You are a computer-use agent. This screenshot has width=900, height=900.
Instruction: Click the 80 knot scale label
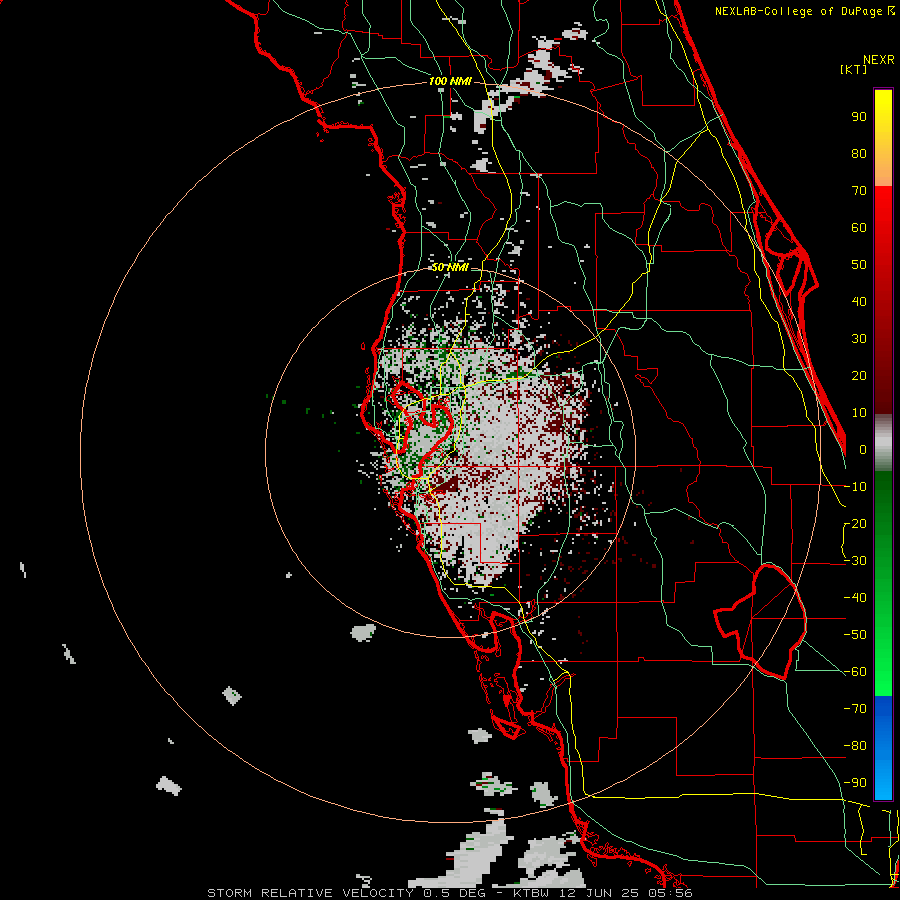click(859, 153)
